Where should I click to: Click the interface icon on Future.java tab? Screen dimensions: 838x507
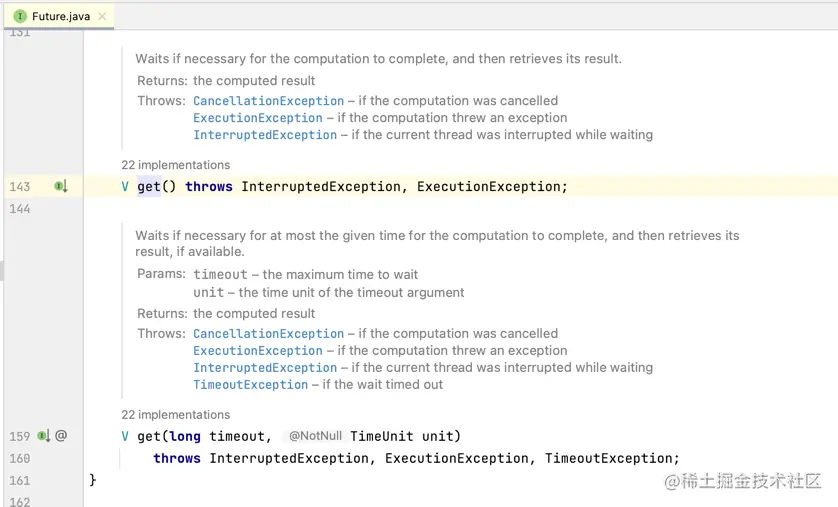click(20, 16)
